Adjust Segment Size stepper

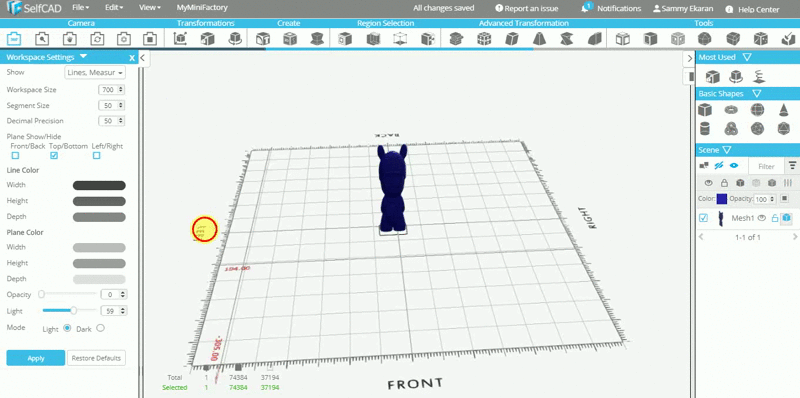(x=121, y=106)
